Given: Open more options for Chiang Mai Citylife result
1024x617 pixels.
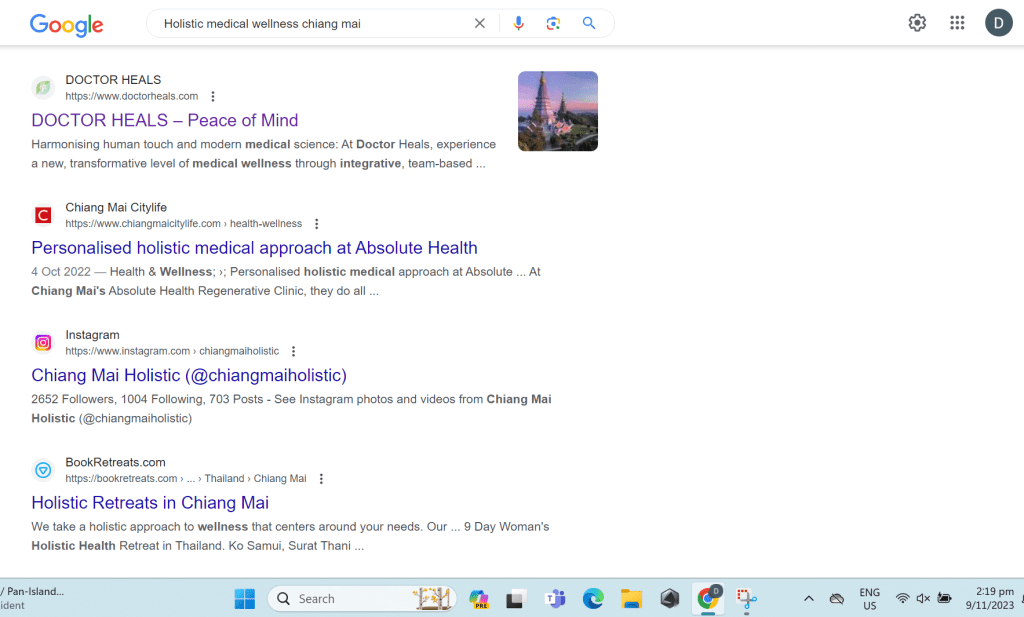Looking at the screenshot, I should [317, 224].
